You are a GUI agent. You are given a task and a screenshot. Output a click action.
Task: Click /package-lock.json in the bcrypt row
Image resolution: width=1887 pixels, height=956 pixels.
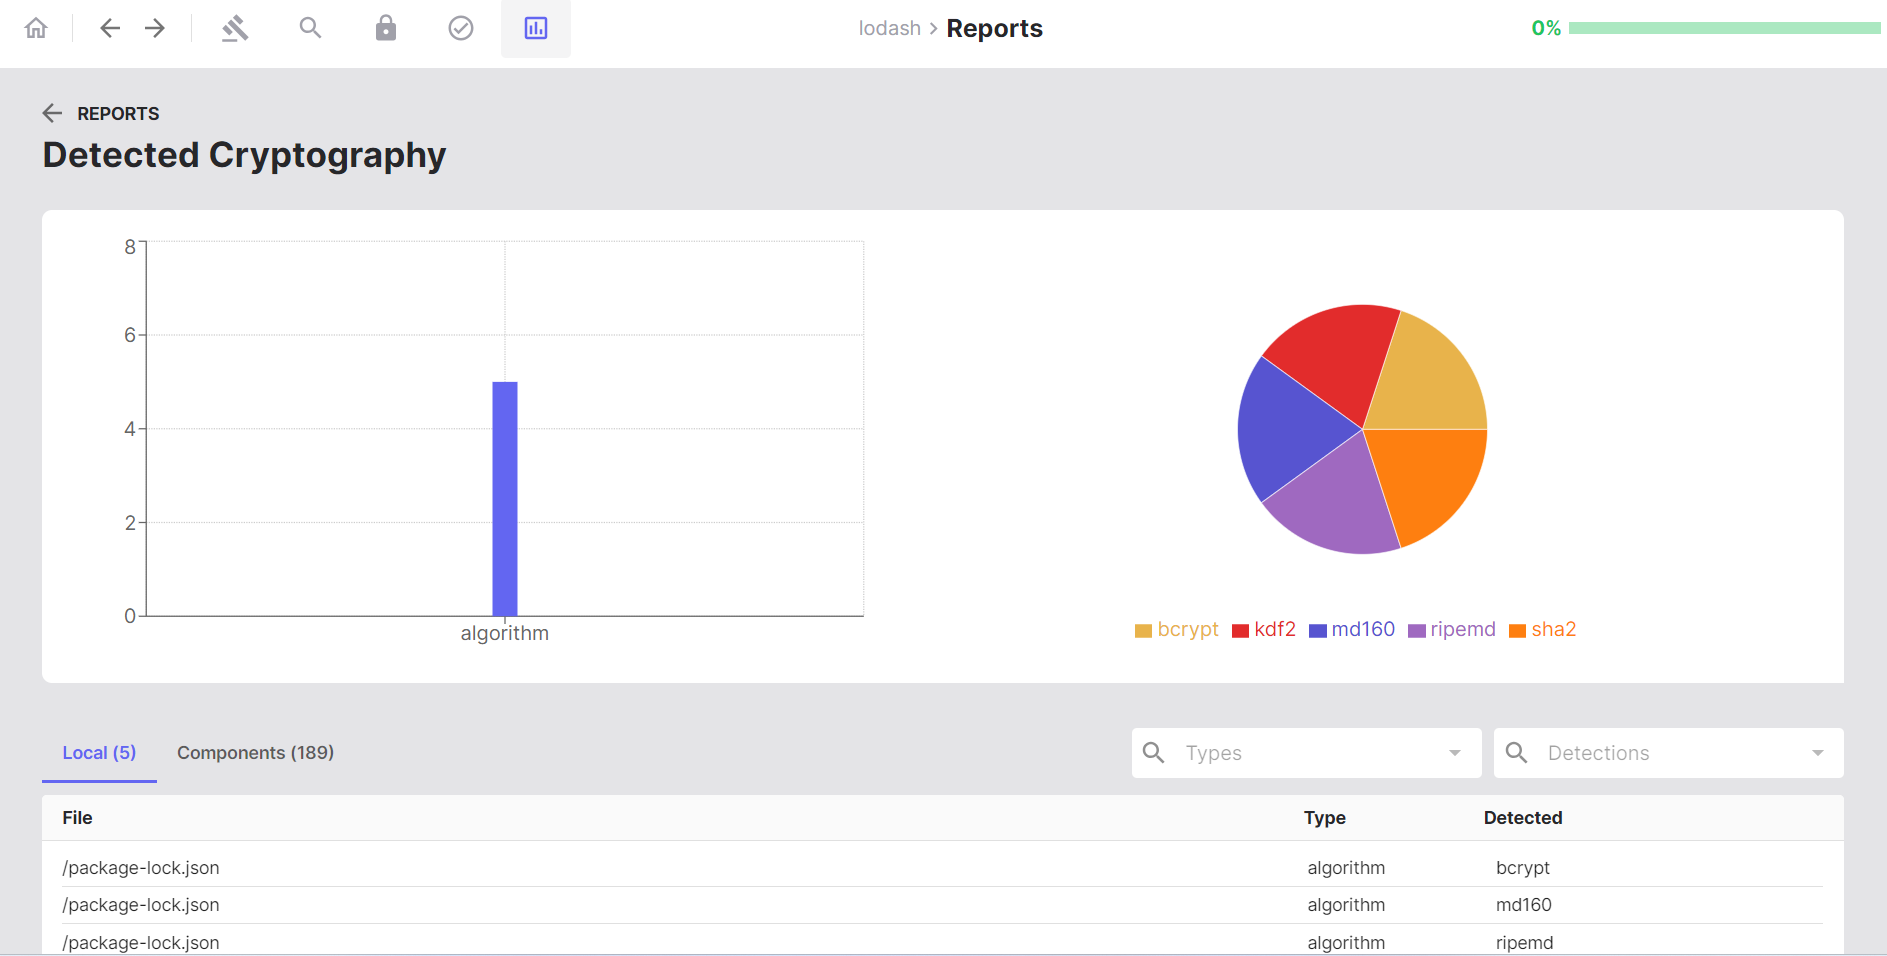(141, 868)
